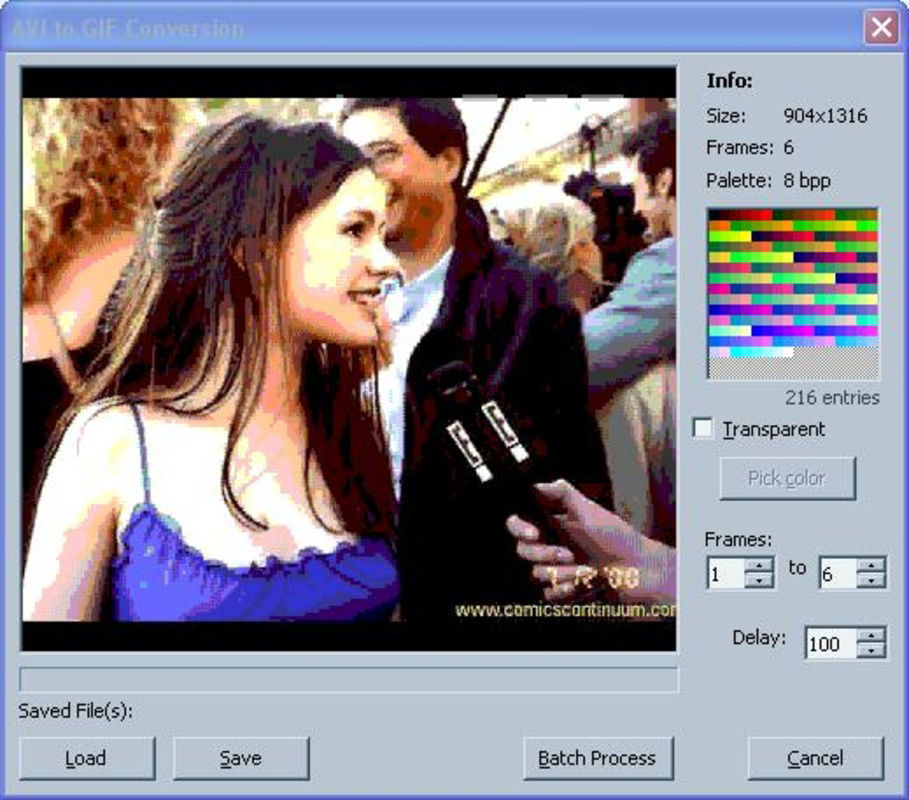Viewport: 909px width, 800px height.
Task: Click the video frame preview
Action: [348, 359]
